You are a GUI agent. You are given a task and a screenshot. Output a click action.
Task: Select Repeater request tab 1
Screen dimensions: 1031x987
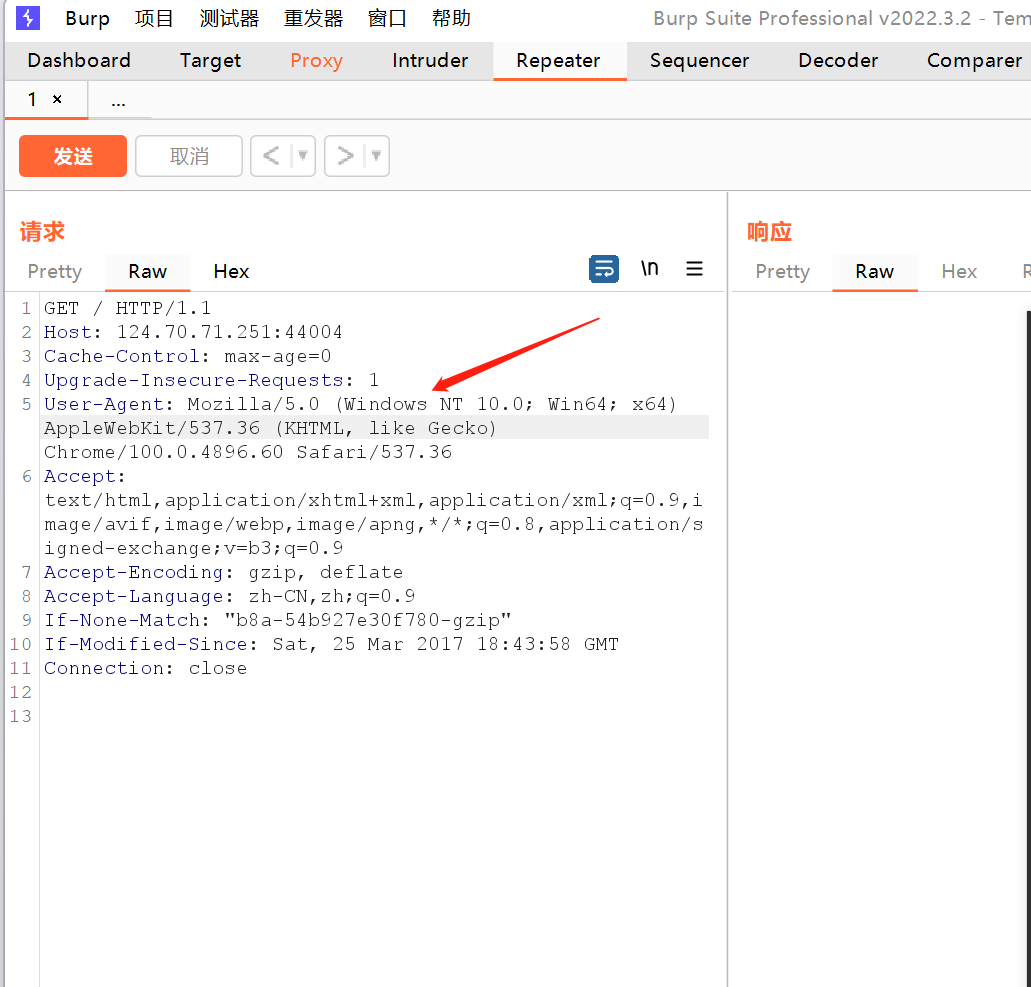(32, 99)
